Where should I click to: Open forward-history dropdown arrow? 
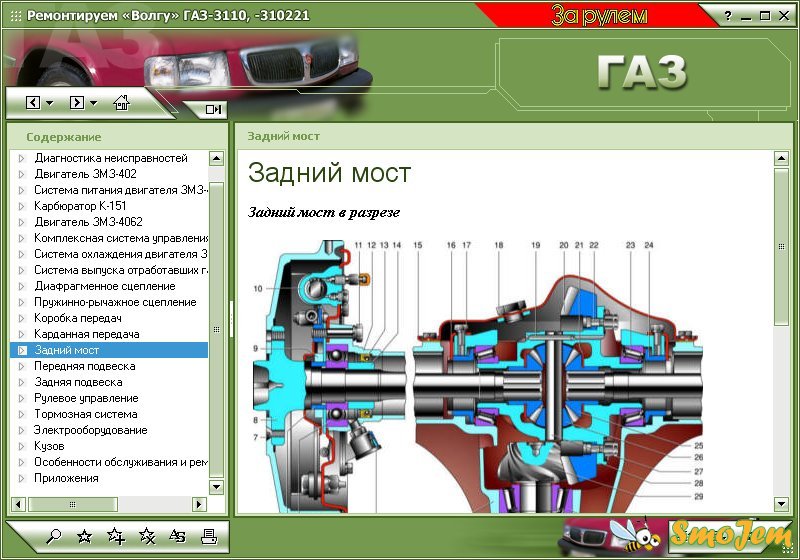pos(93,103)
